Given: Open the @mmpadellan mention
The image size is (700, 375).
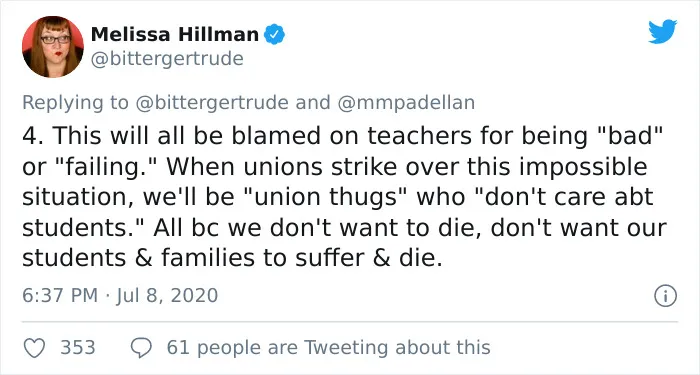Looking at the screenshot, I should 406,103.
